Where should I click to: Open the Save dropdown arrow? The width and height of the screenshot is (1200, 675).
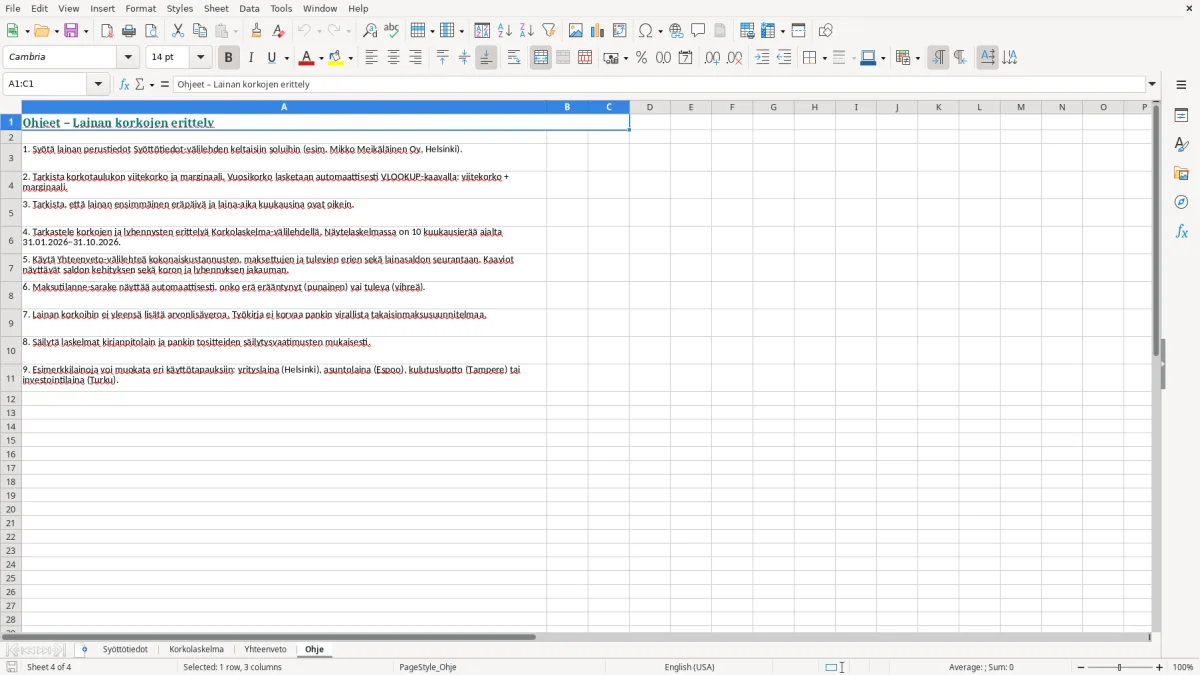pos(85,31)
